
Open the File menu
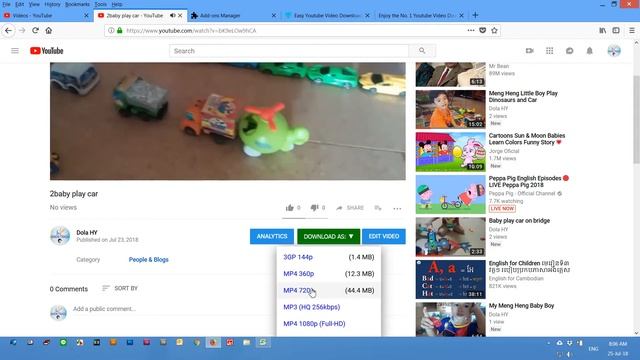pyautogui.click(x=7, y=4)
